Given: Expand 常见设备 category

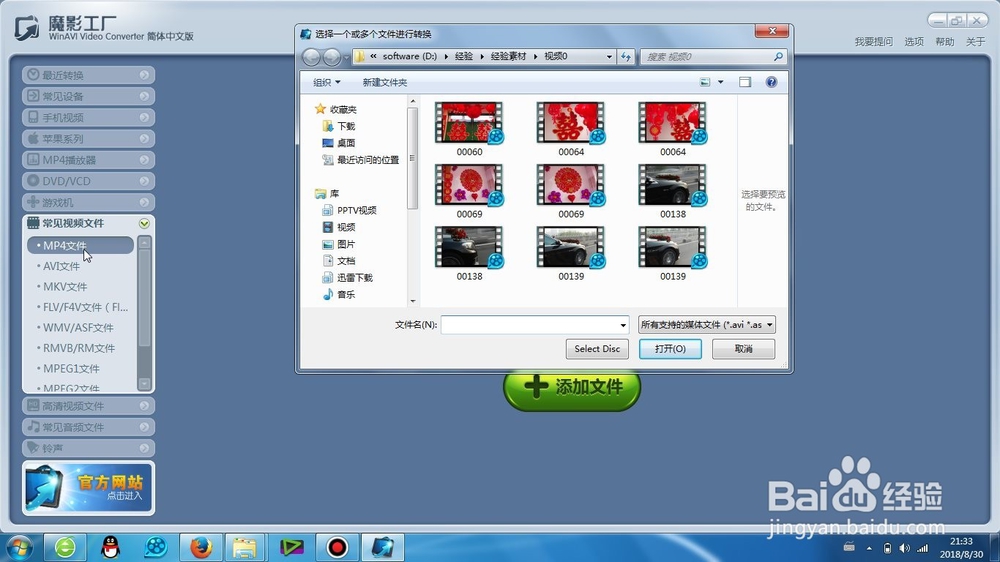Looking at the screenshot, I should pyautogui.click(x=89, y=96).
